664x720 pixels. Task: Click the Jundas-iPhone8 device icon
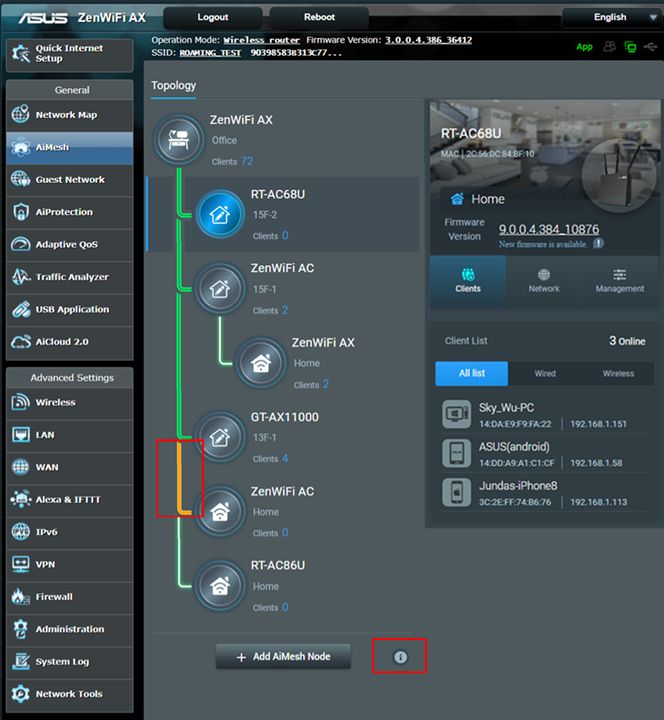[456, 492]
